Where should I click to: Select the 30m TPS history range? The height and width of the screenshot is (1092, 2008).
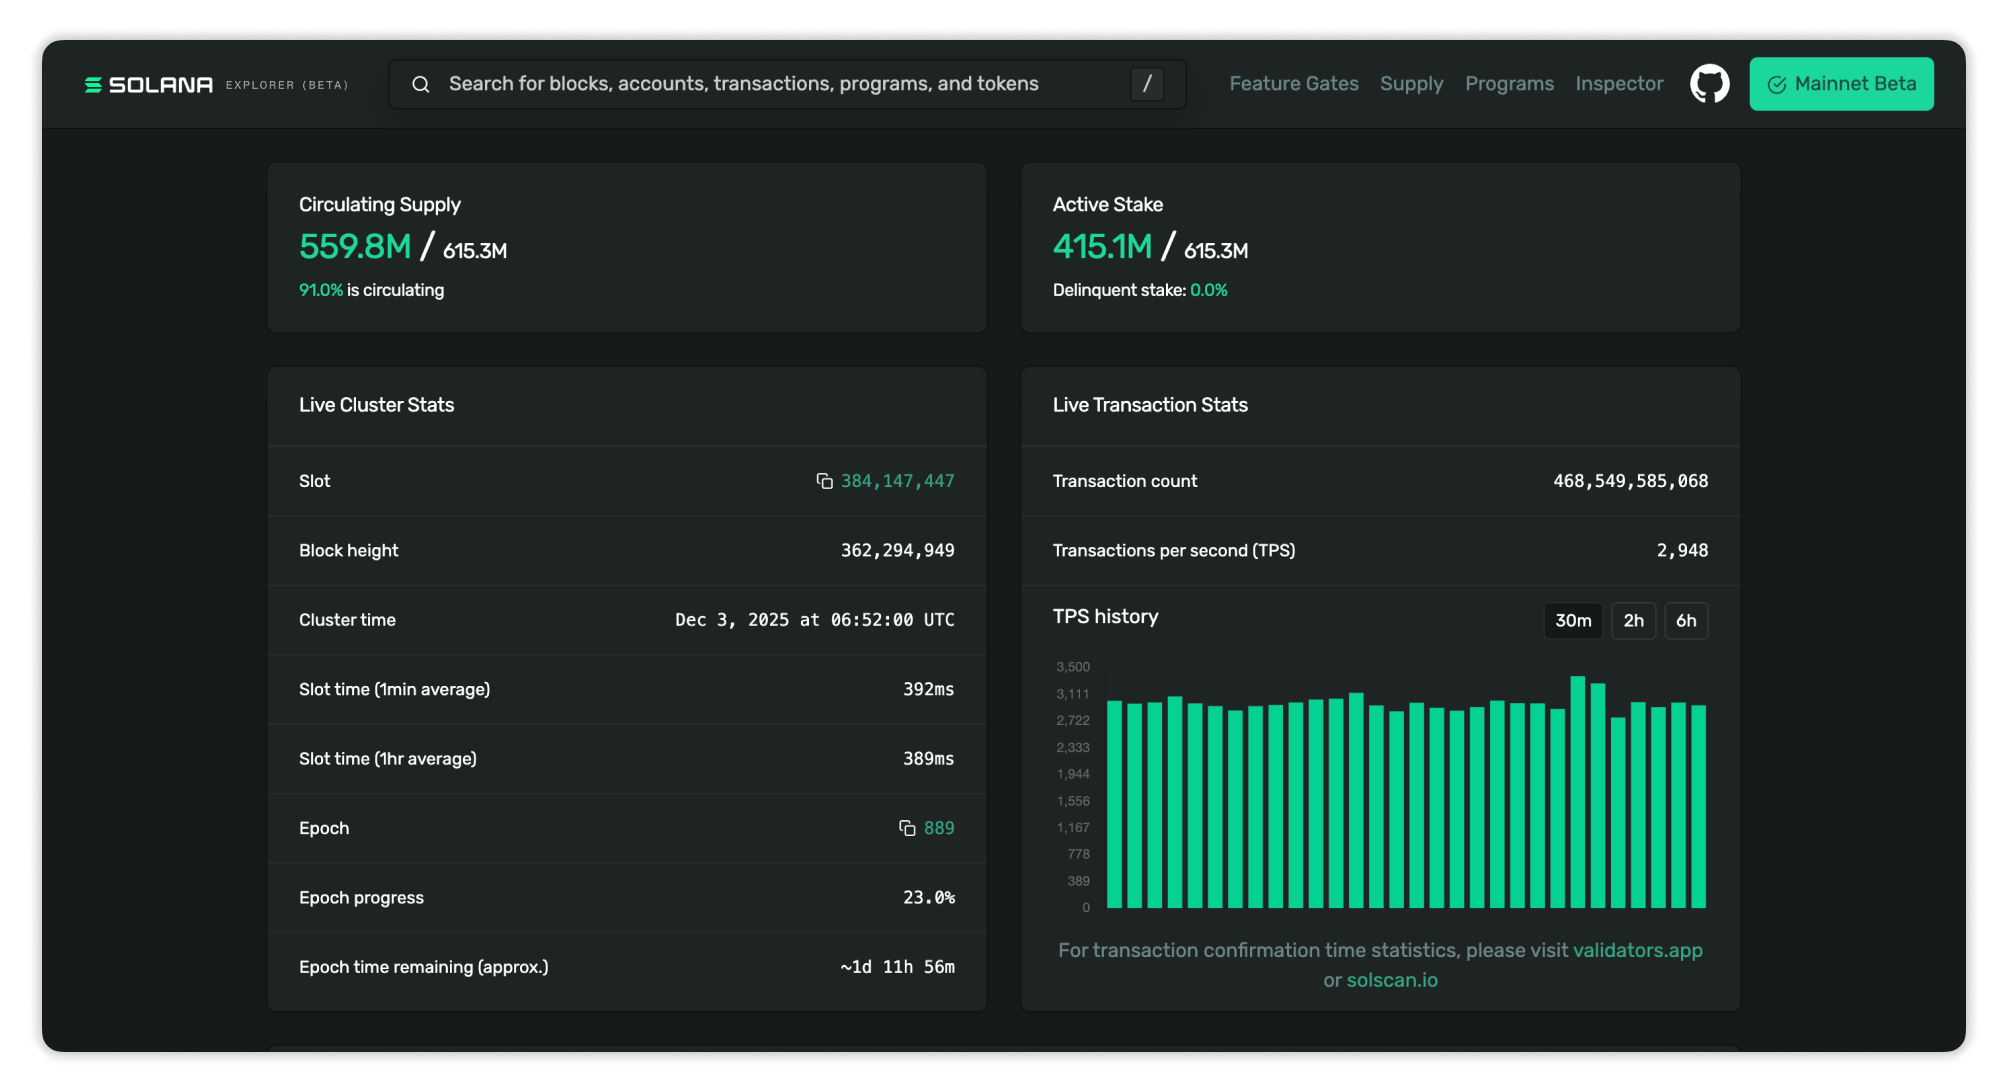(x=1572, y=620)
